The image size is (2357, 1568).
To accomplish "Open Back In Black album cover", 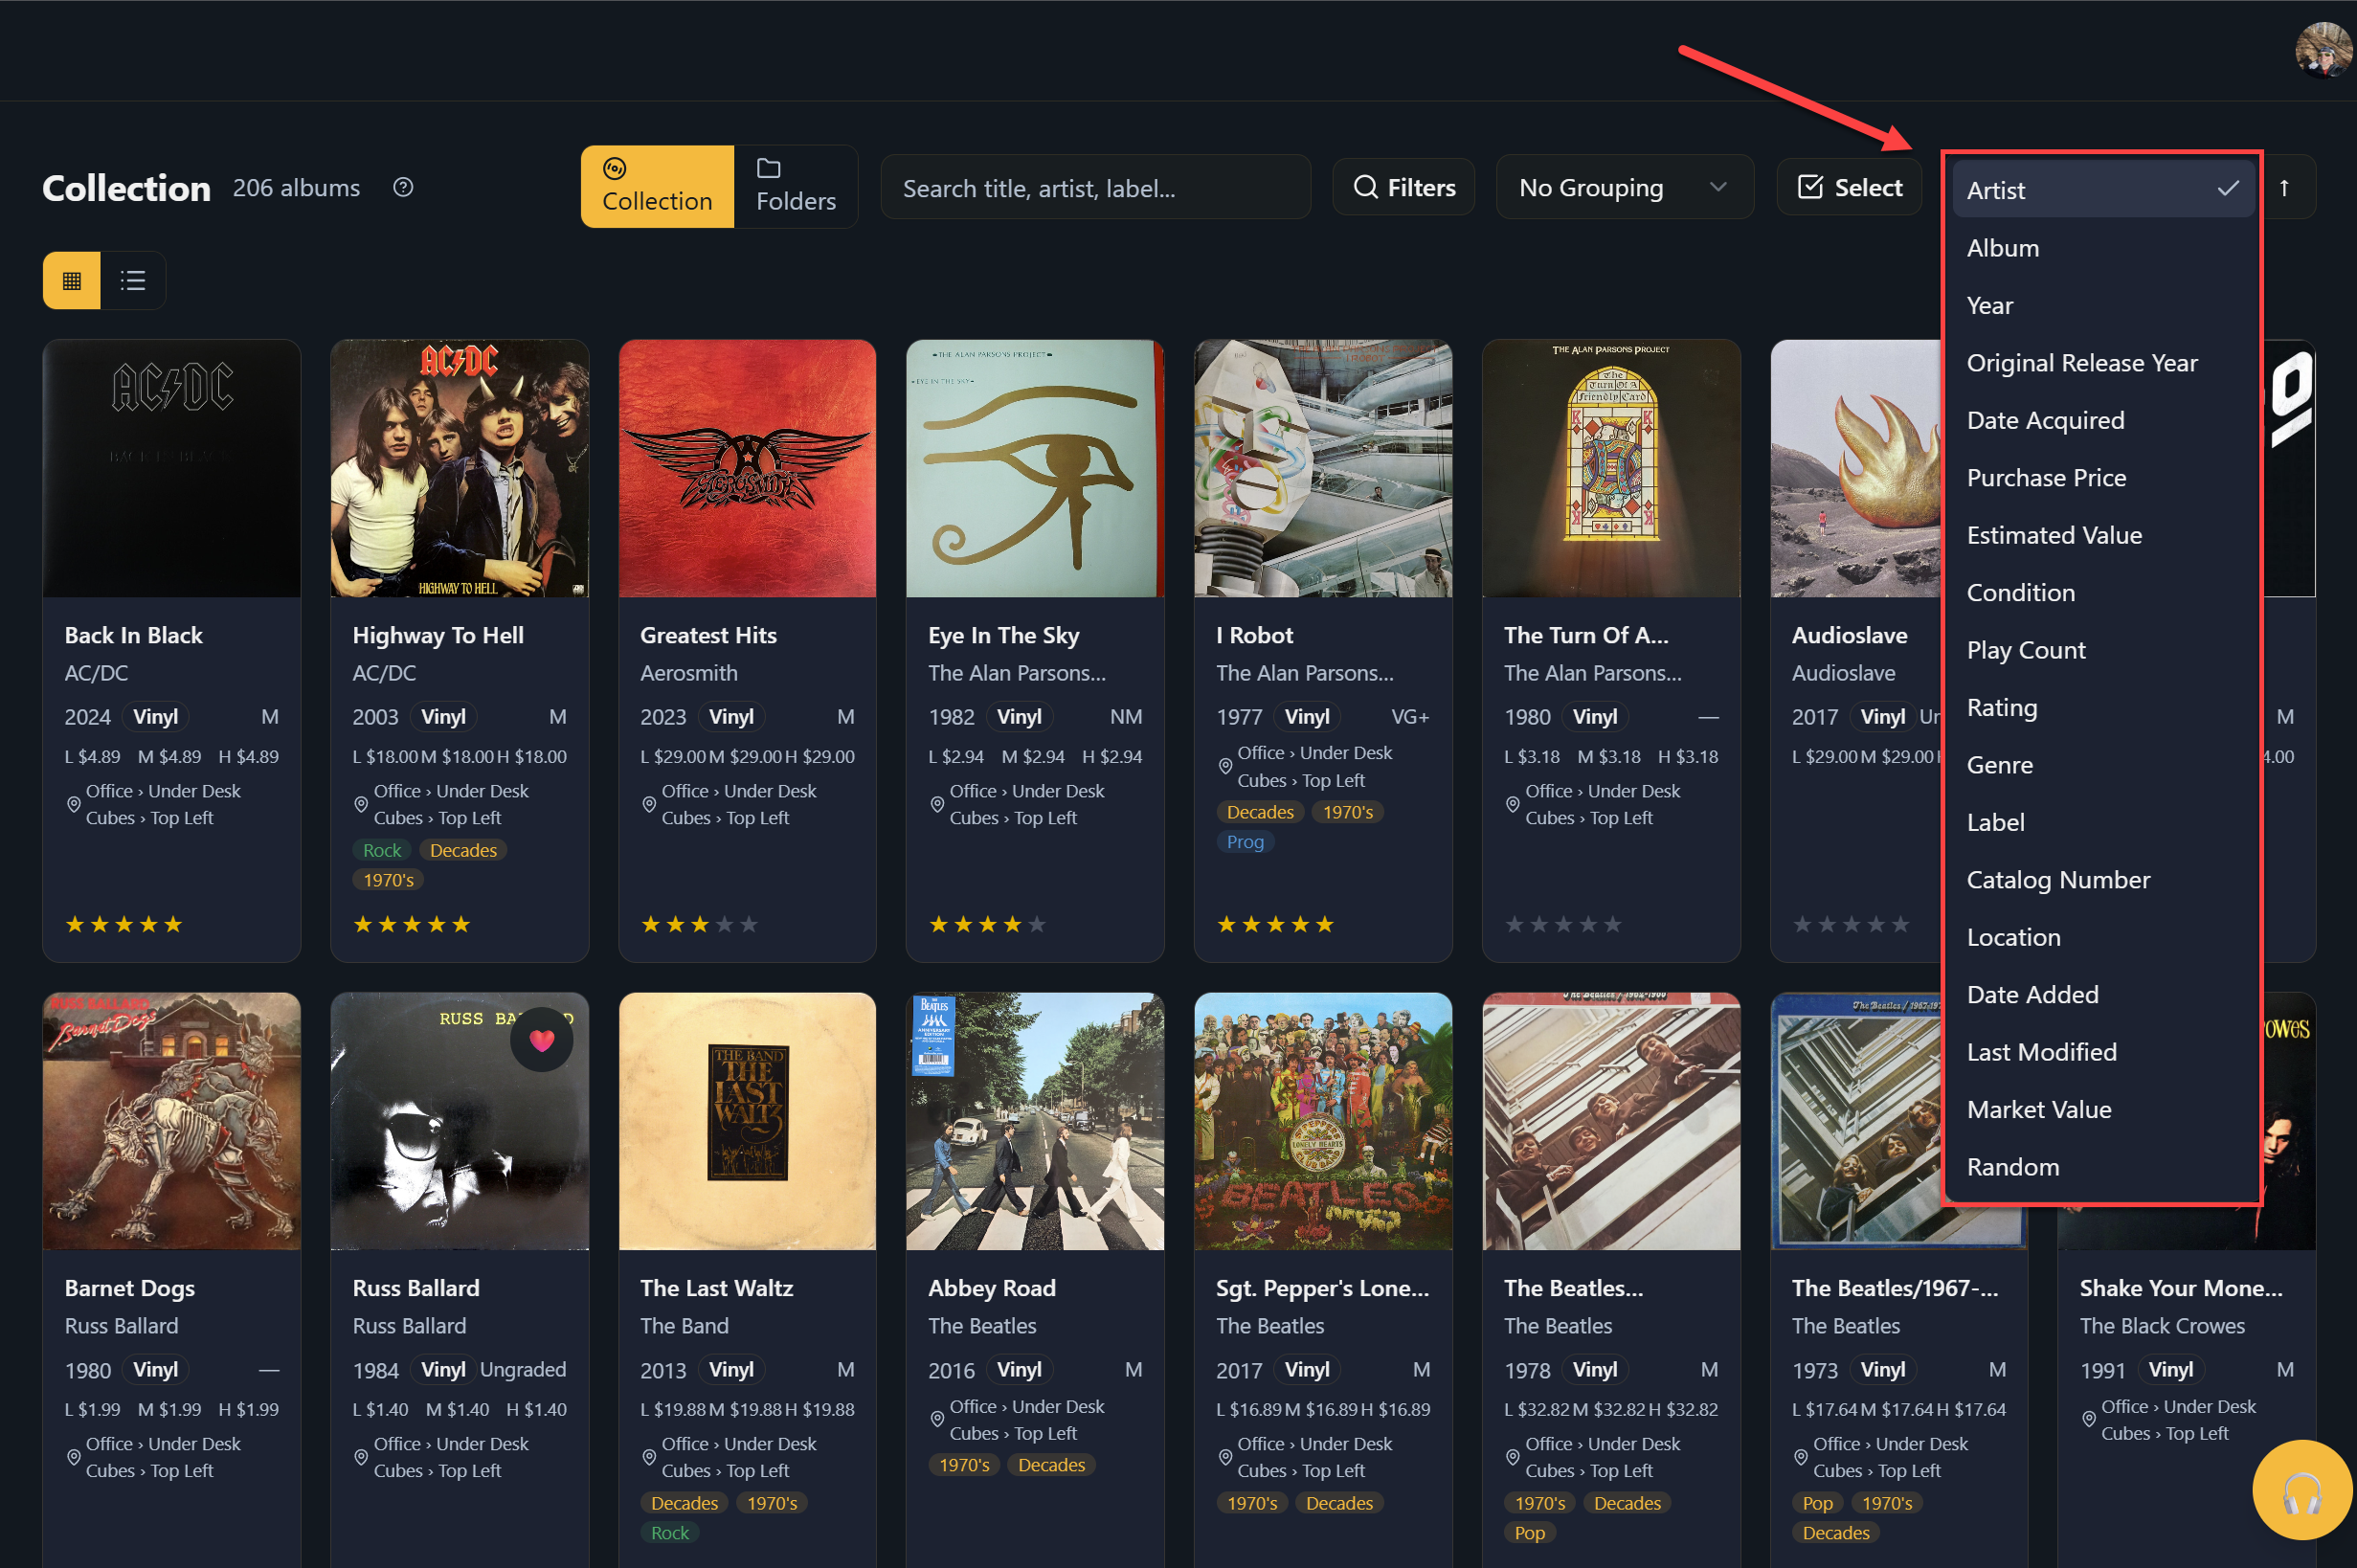I will click(172, 469).
